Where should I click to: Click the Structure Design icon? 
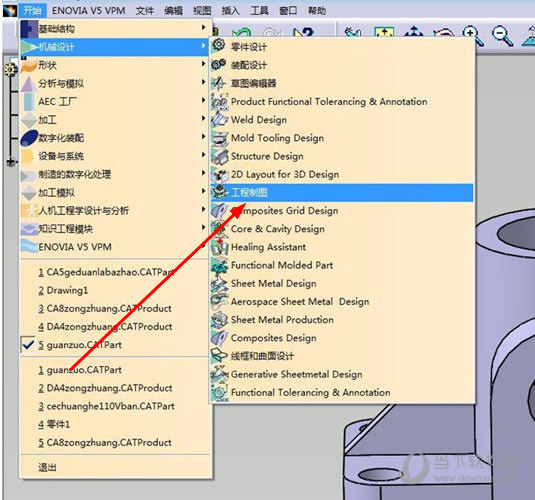219,156
